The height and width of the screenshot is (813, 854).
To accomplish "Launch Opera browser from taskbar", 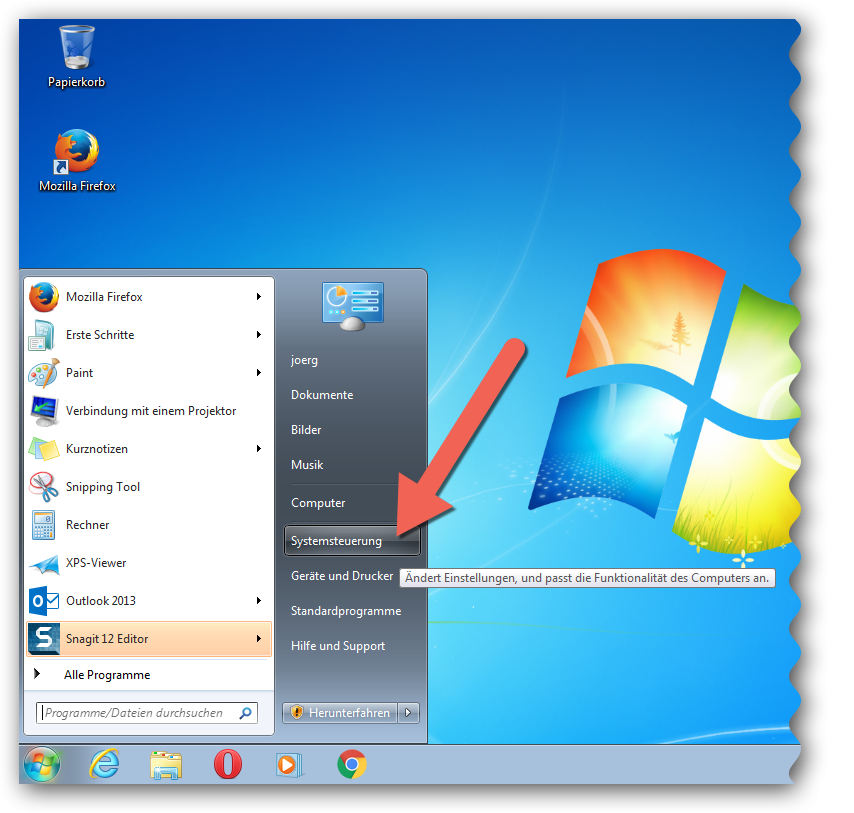I will coord(228,765).
